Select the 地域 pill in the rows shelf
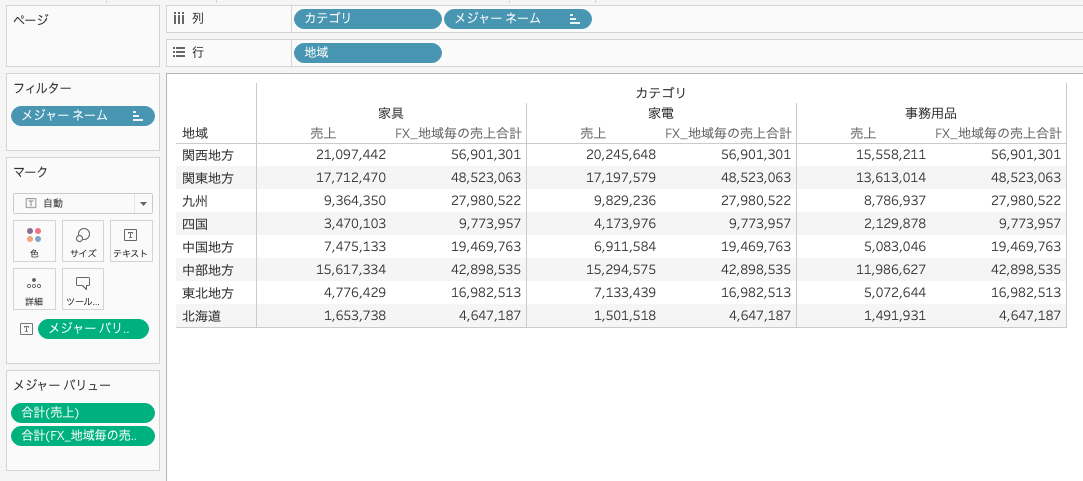Image resolution: width=1083 pixels, height=481 pixels. click(367, 53)
